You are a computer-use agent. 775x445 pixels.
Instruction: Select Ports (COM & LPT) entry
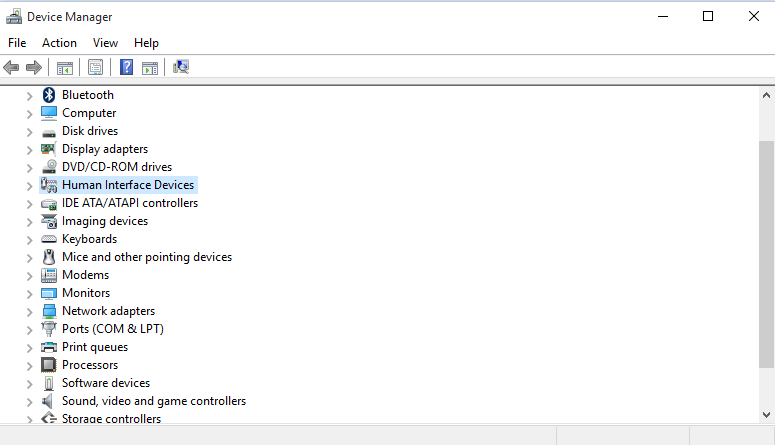coord(113,329)
